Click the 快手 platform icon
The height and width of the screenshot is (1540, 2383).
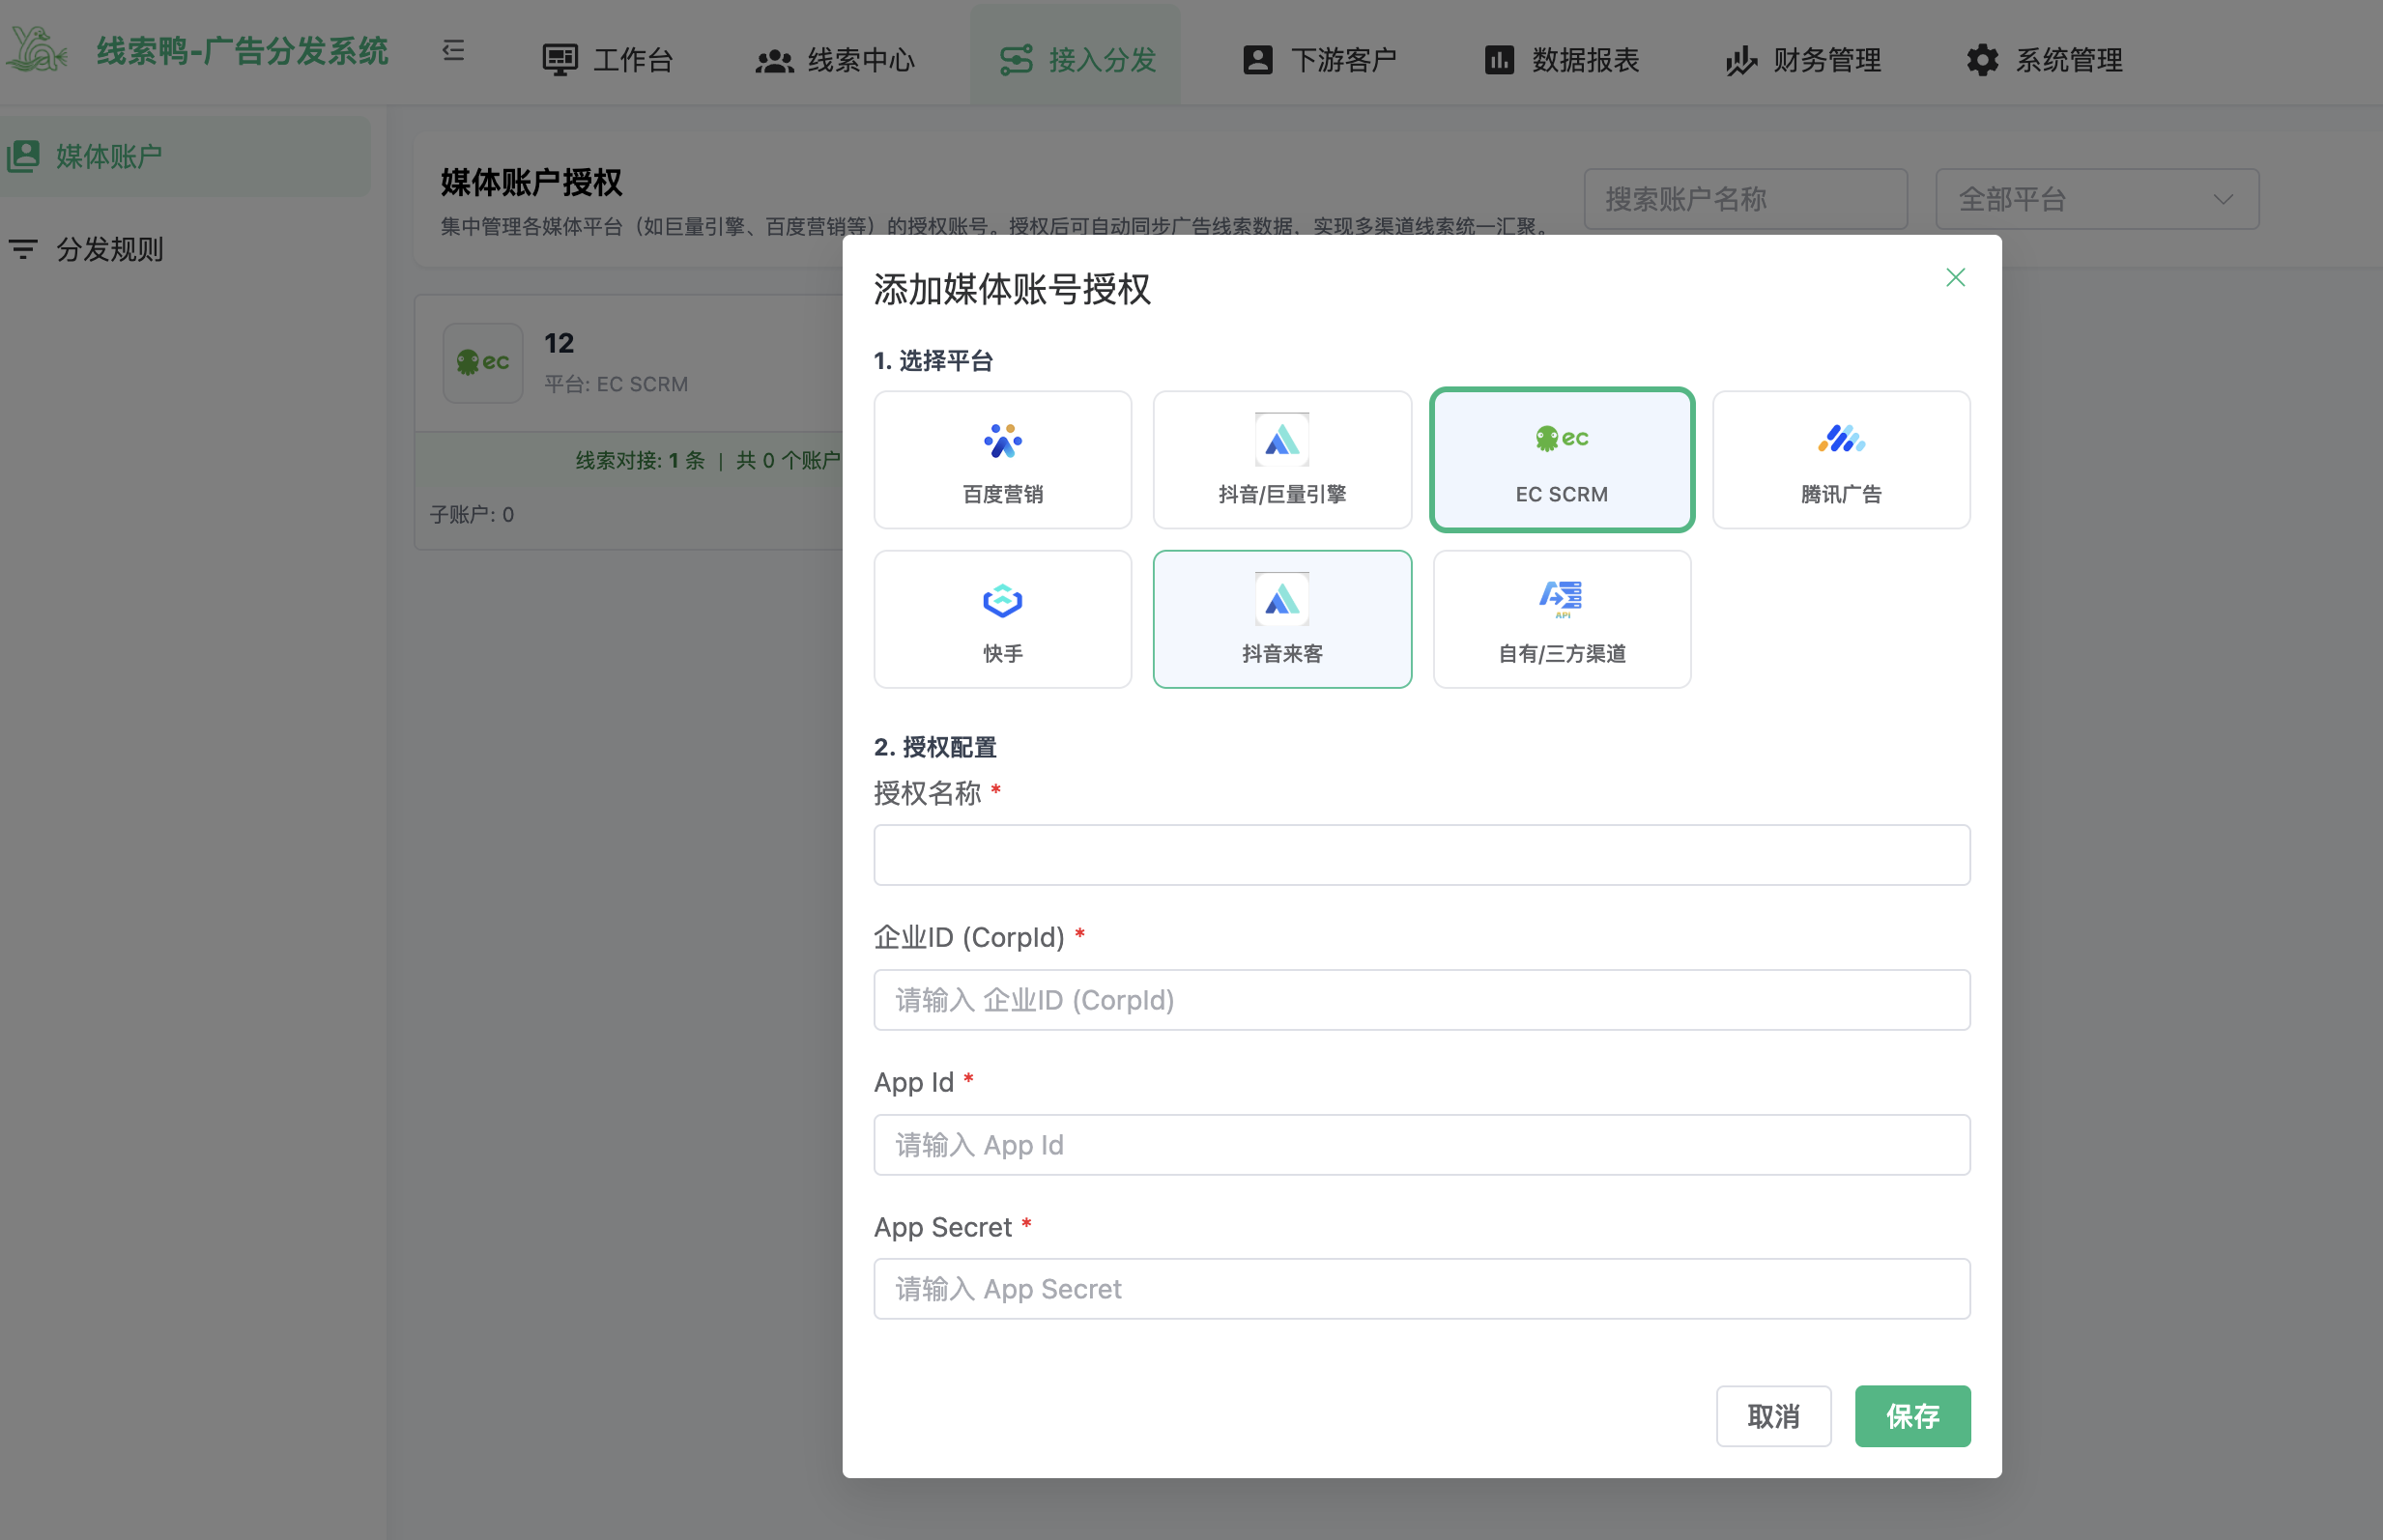click(x=1002, y=600)
